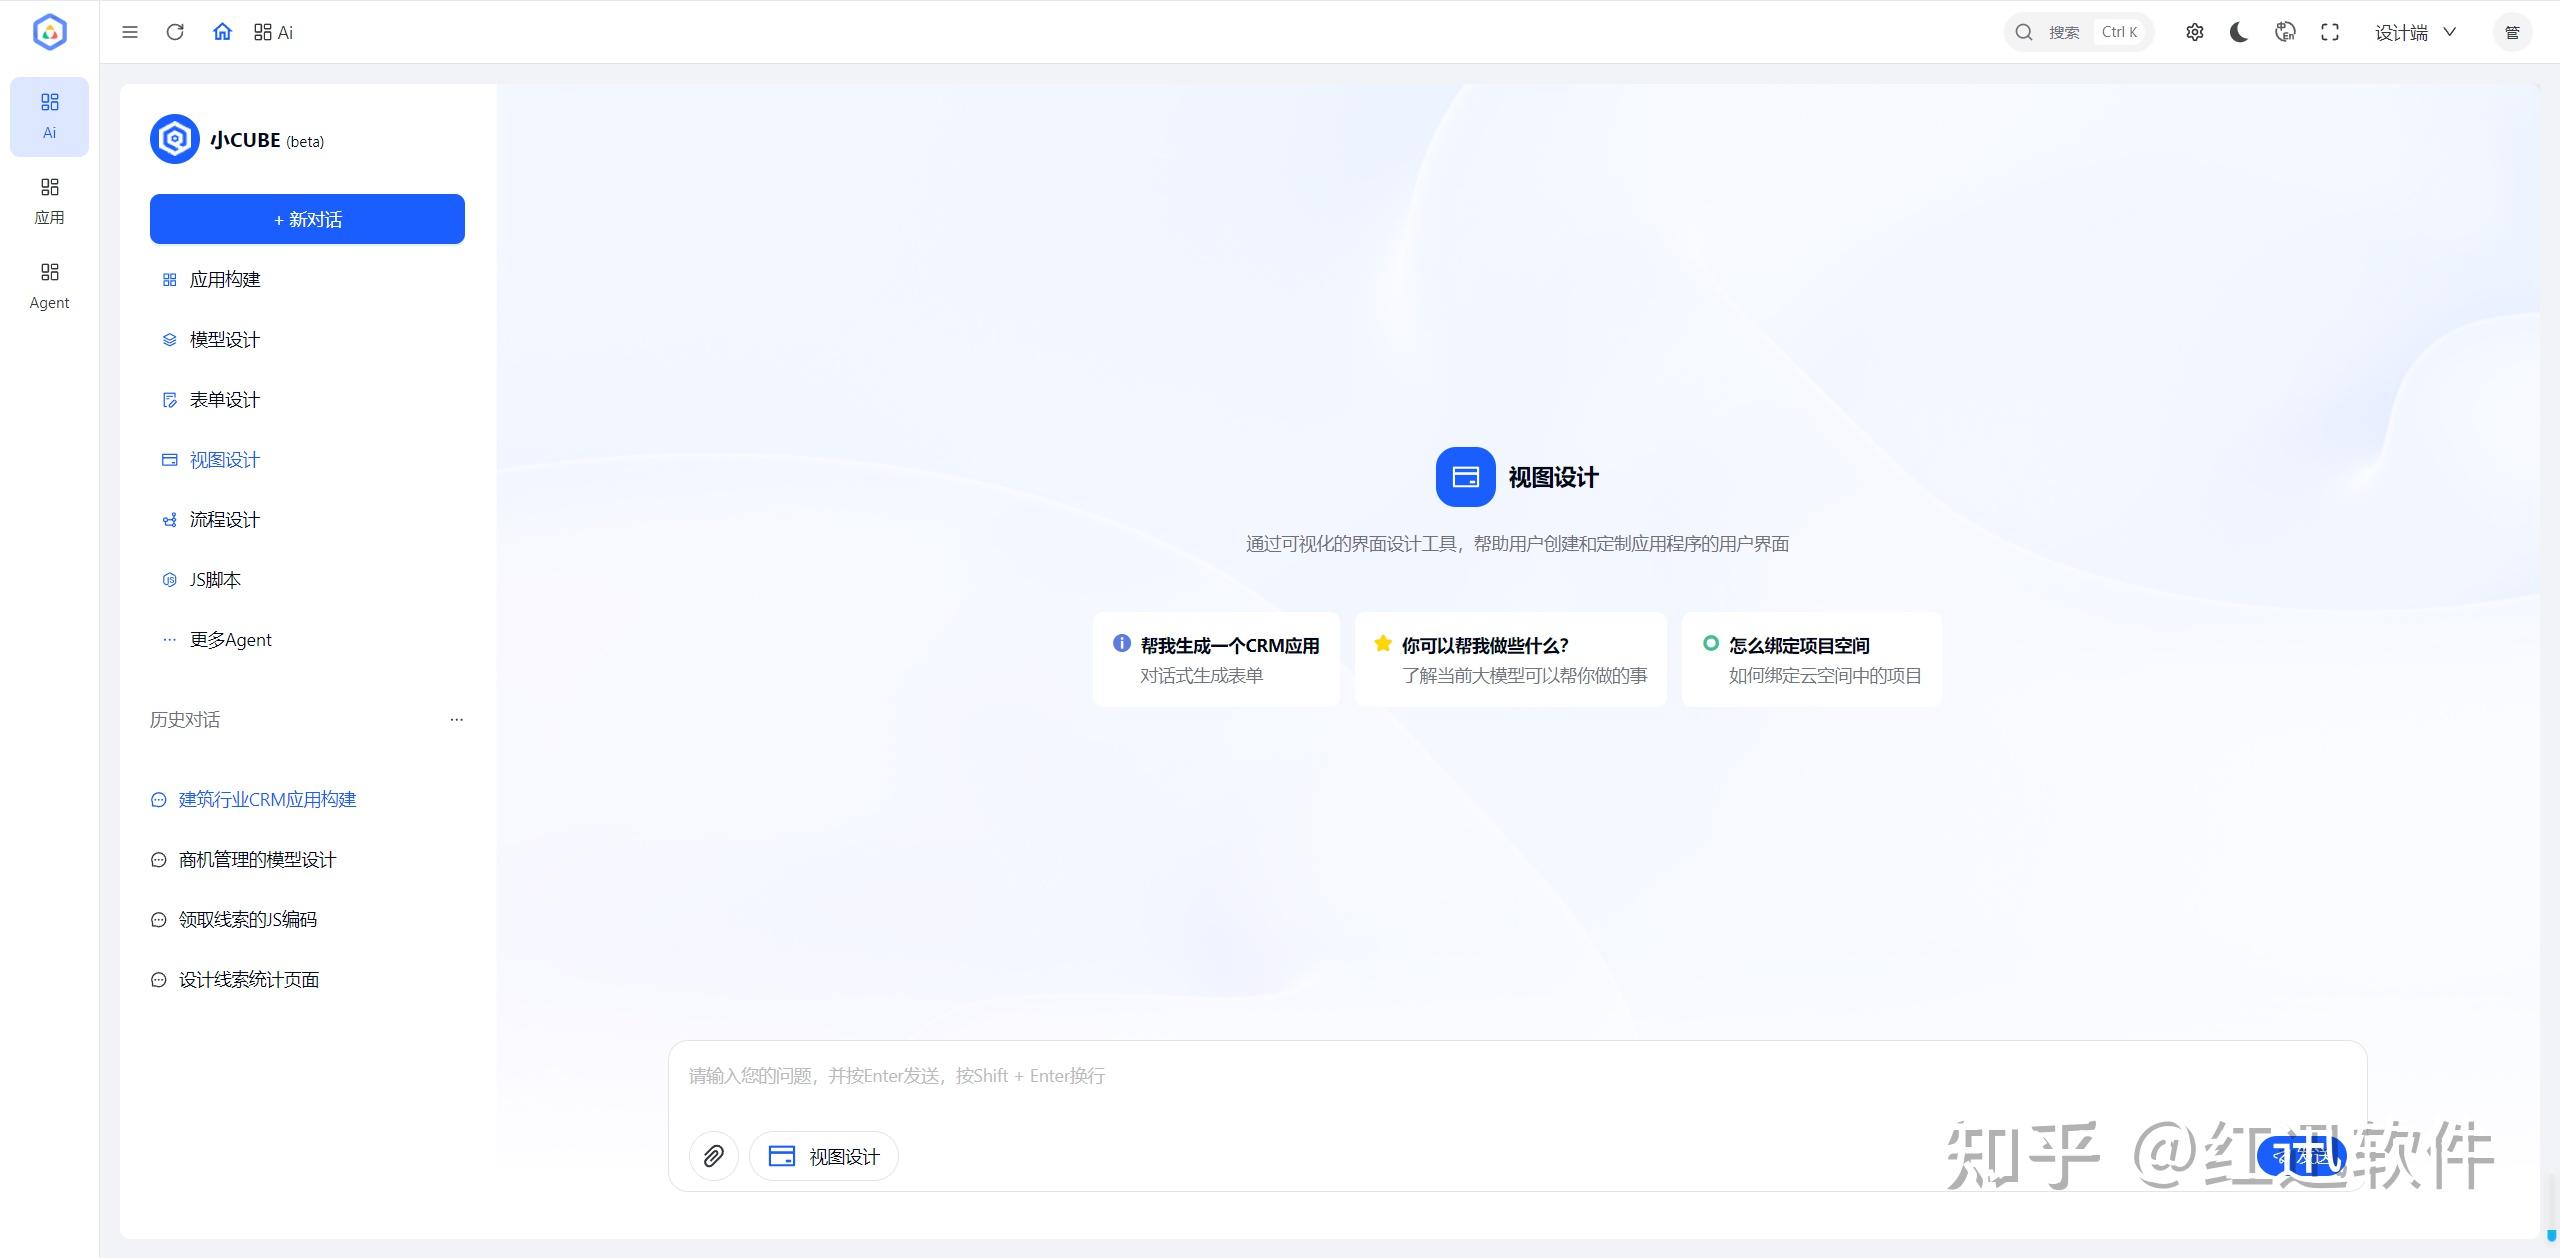Select JS脚本 agent in sidebar
Screen dimensions: 2560x1258
(x=215, y=580)
